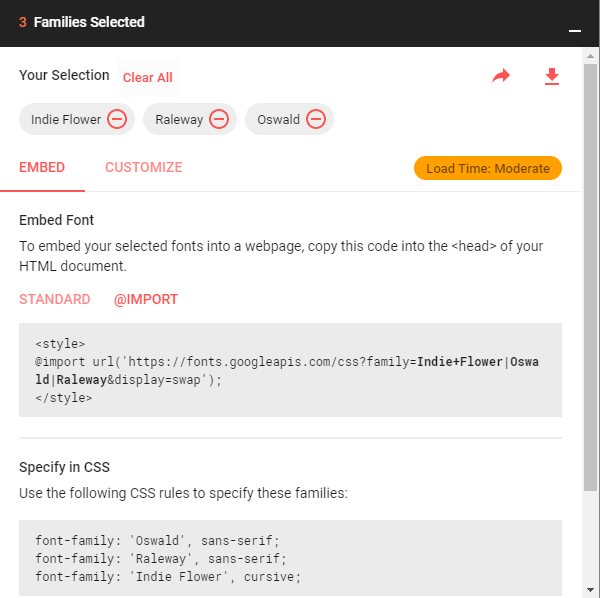Viewport: 600px width, 598px height.
Task: Click the vertical scrollbar thumb
Action: click(590, 277)
